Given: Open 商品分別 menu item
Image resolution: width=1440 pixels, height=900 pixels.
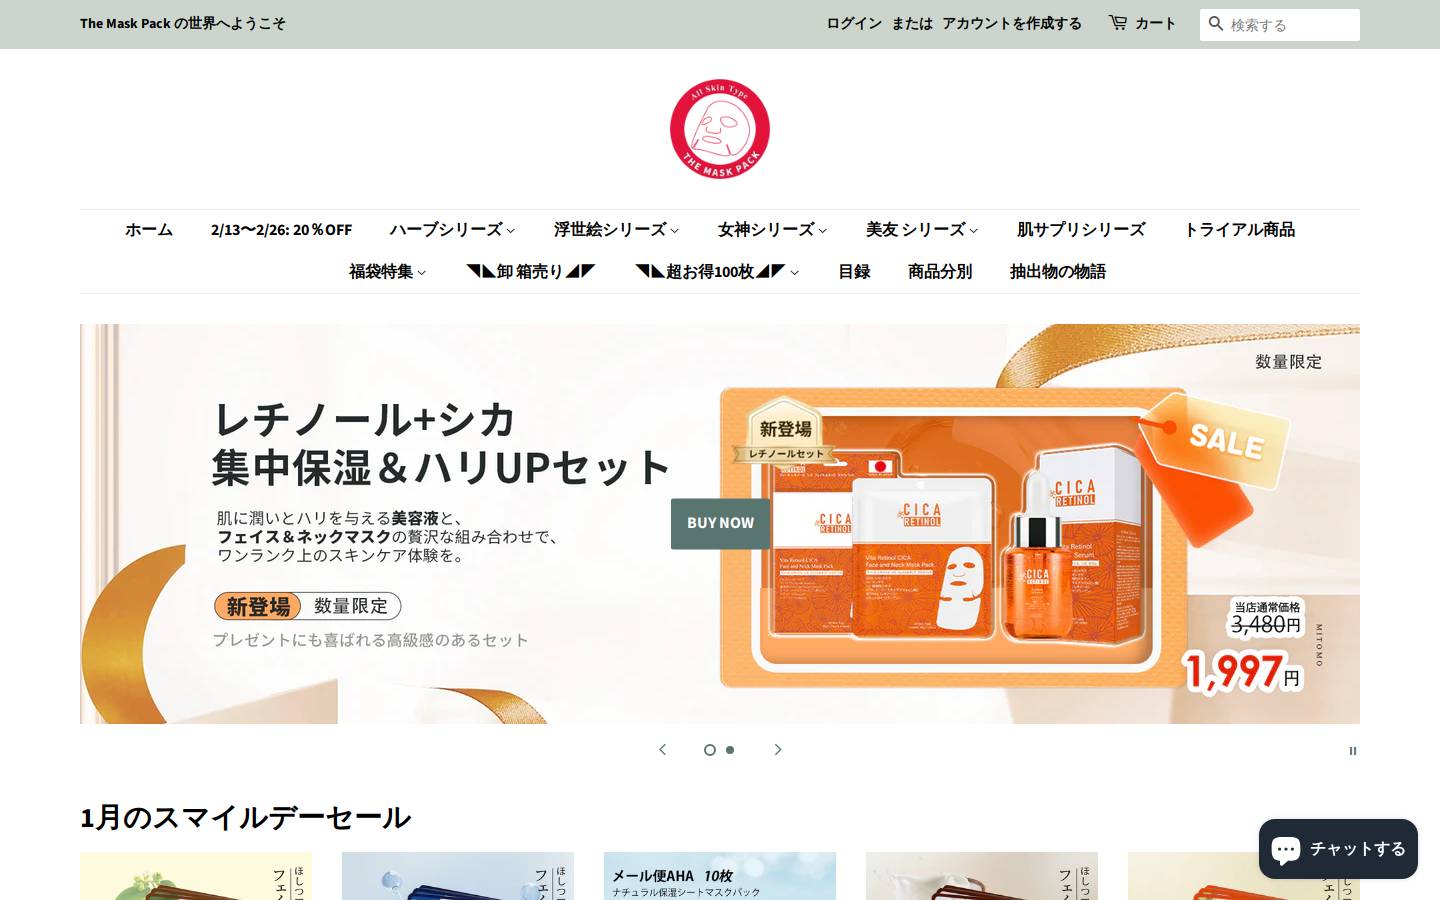Looking at the screenshot, I should 940,272.
